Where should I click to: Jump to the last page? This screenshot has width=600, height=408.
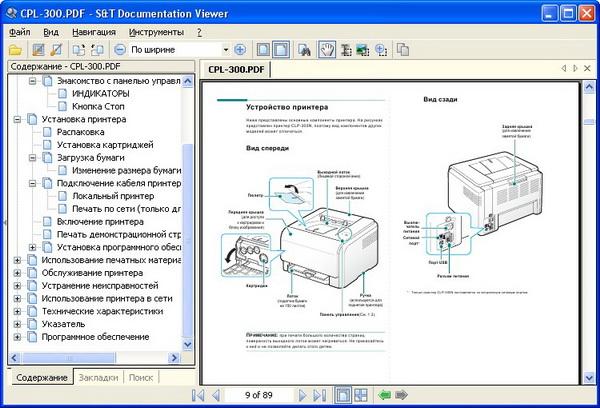click(319, 395)
